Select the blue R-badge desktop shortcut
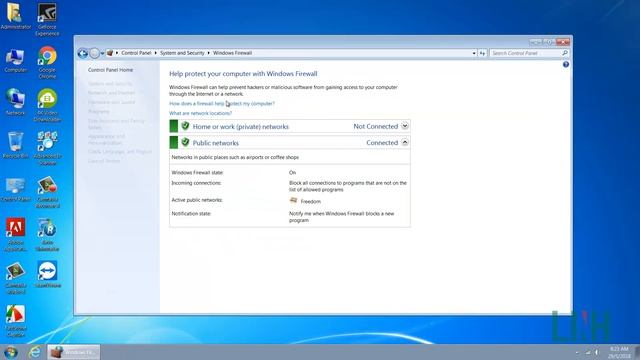 pyautogui.click(x=47, y=234)
